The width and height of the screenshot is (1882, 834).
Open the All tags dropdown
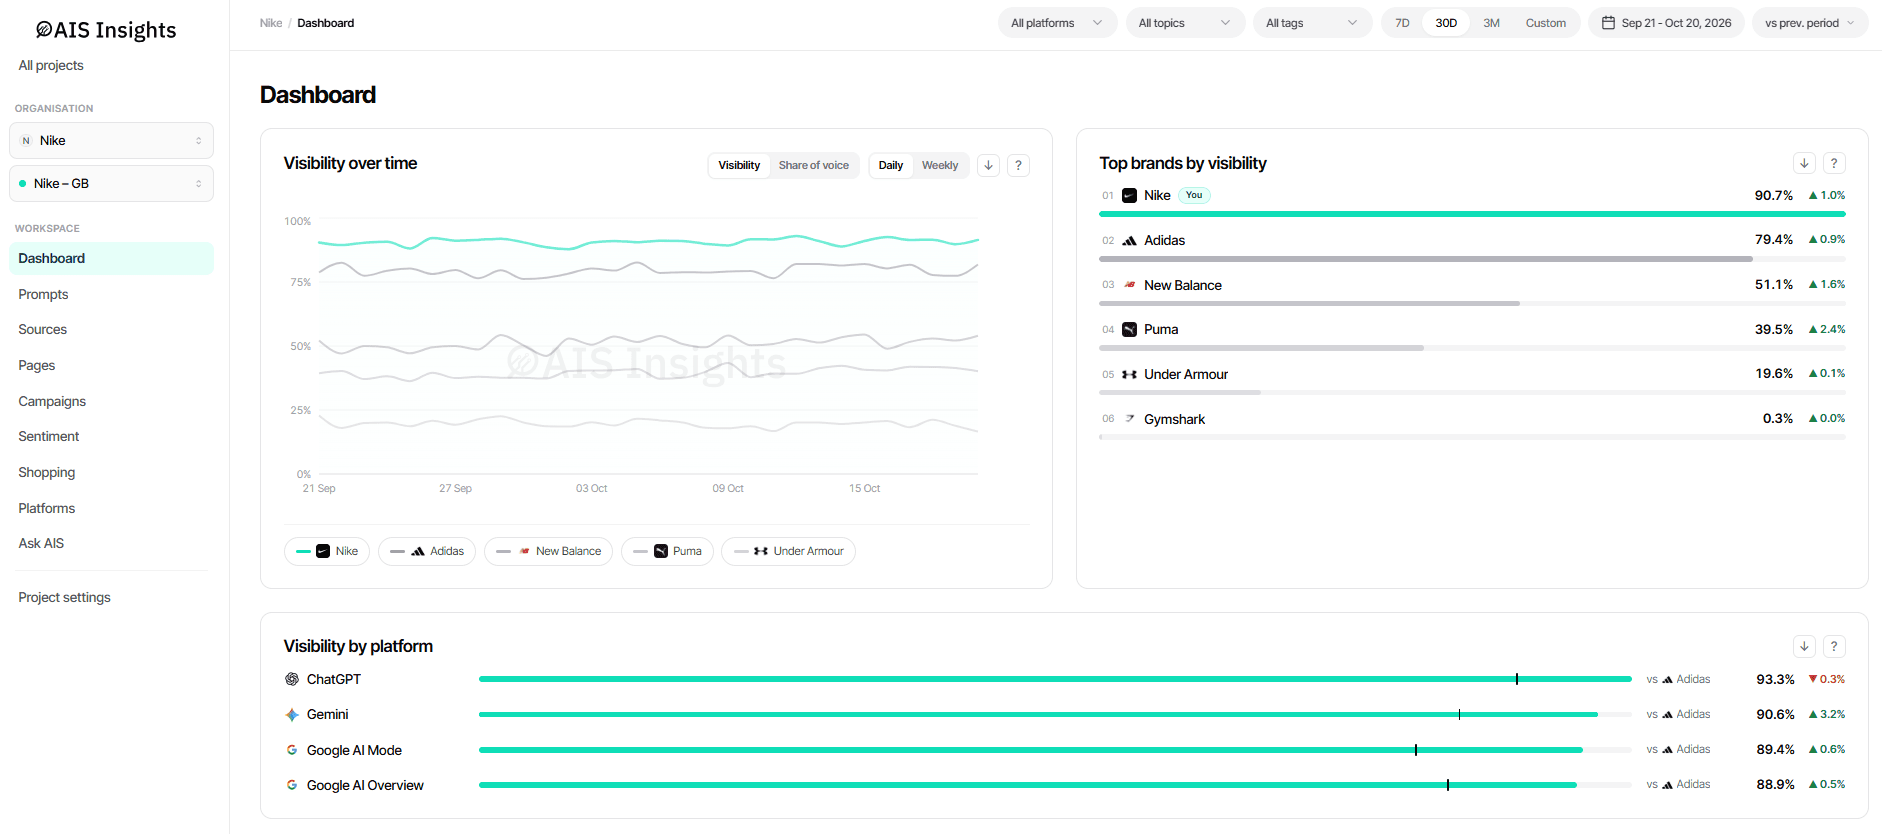[1312, 23]
